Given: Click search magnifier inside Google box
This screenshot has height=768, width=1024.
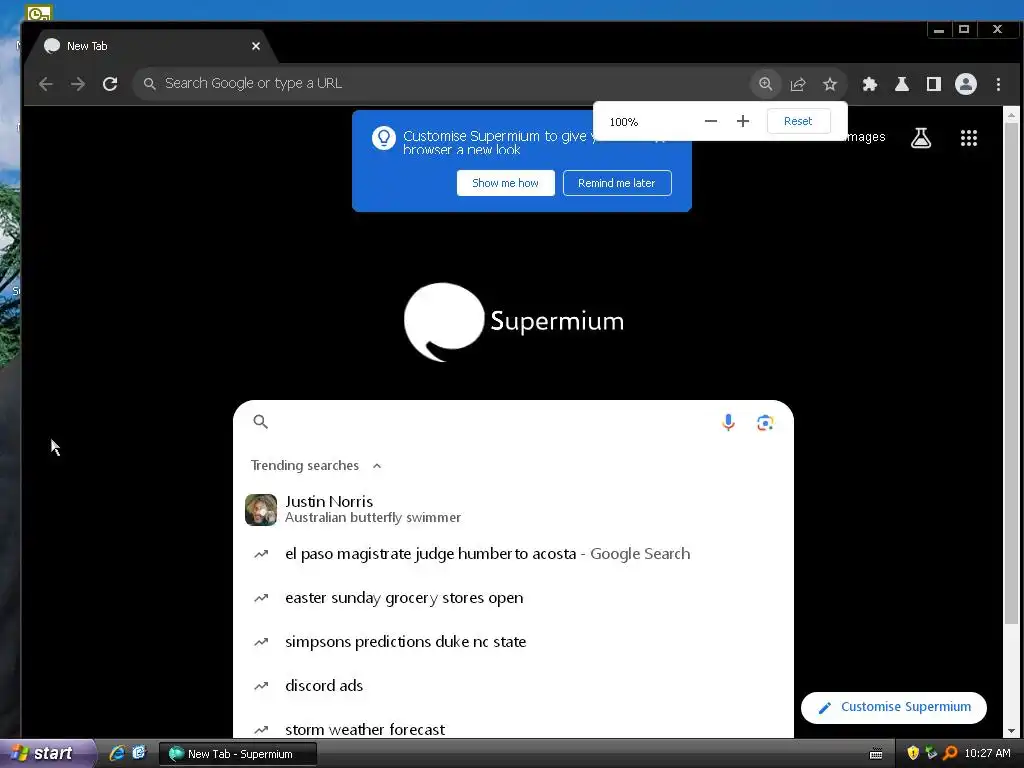Looking at the screenshot, I should [x=261, y=422].
